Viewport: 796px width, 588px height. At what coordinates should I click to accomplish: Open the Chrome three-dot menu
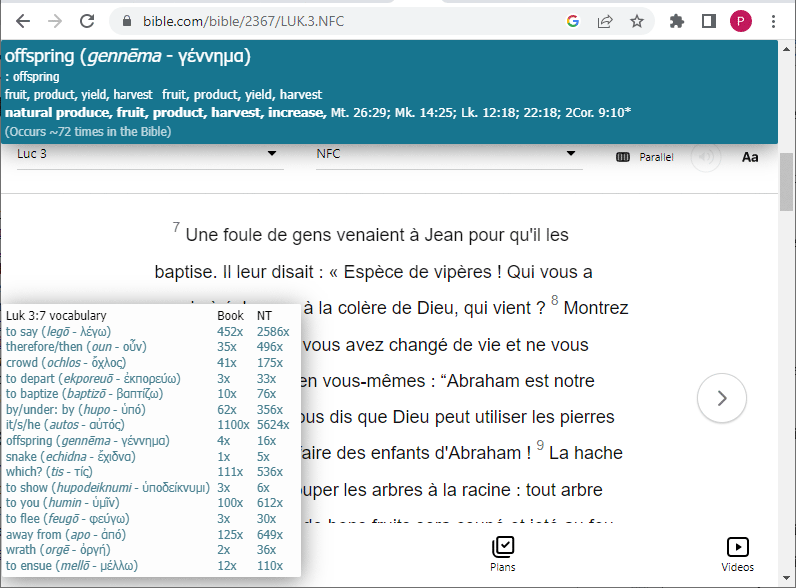tap(774, 20)
